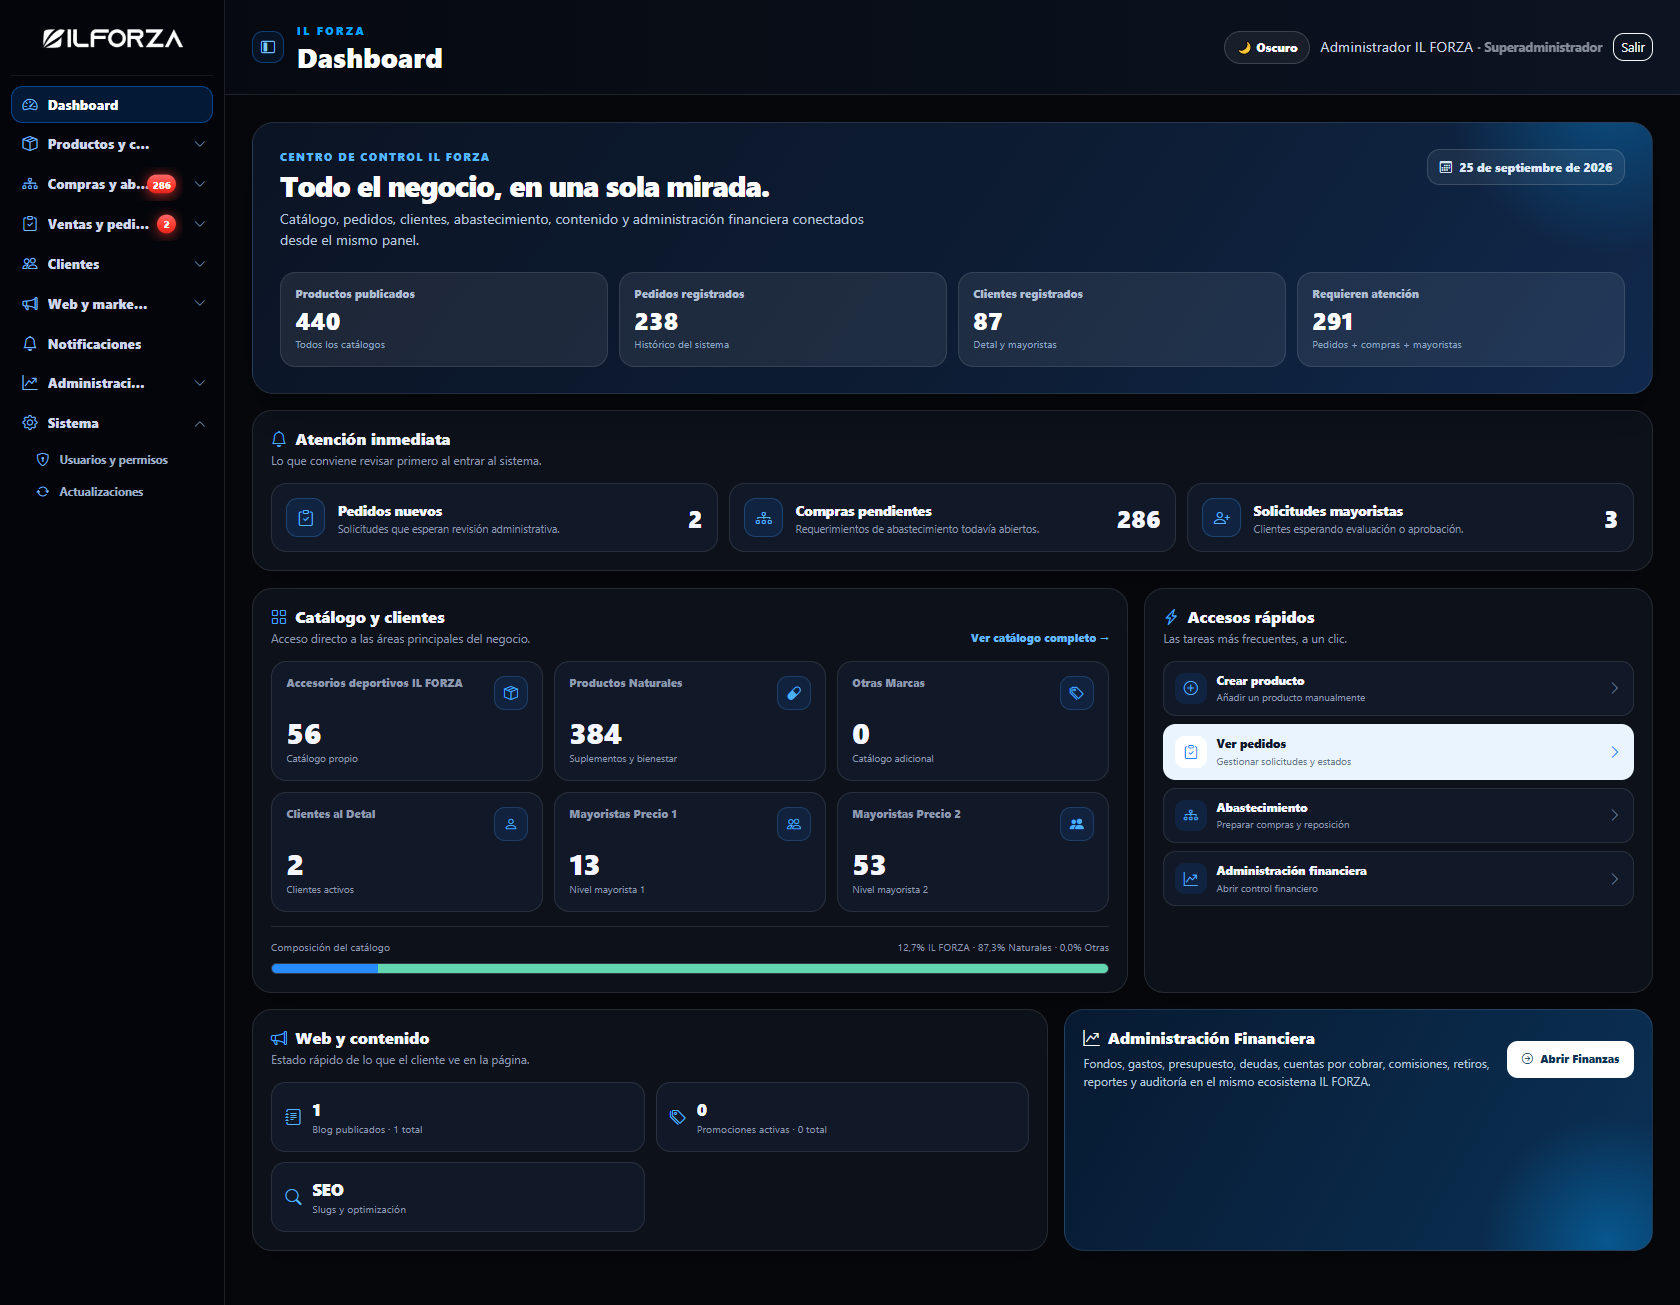Click the Requieren atención 291 card
1680x1305 pixels.
[x=1461, y=320]
